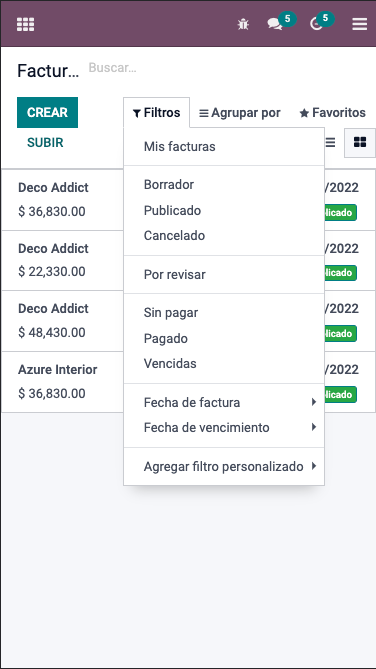Select the Borrador filter
Image resolution: width=376 pixels, height=669 pixels.
224,185
